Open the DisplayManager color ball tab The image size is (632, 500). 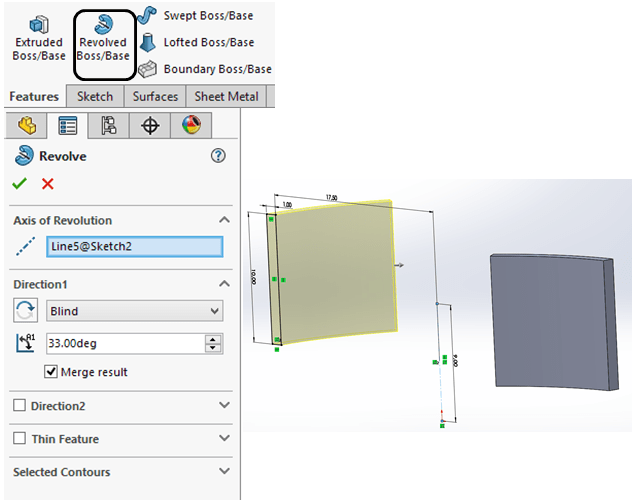coord(191,125)
